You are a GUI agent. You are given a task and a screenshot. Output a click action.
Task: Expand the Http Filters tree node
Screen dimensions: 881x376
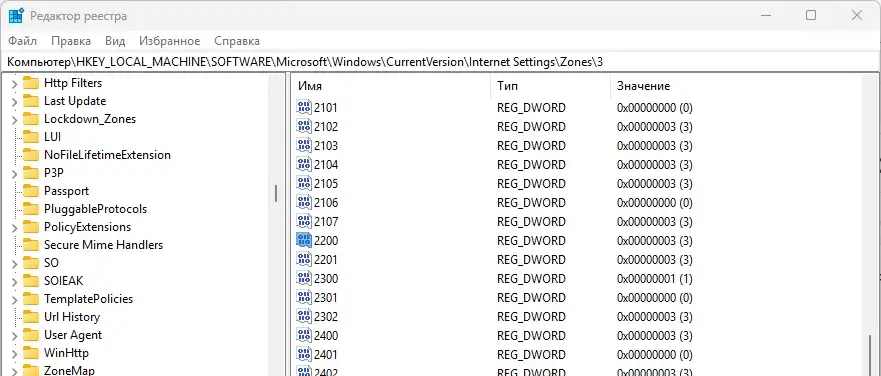click(14, 84)
